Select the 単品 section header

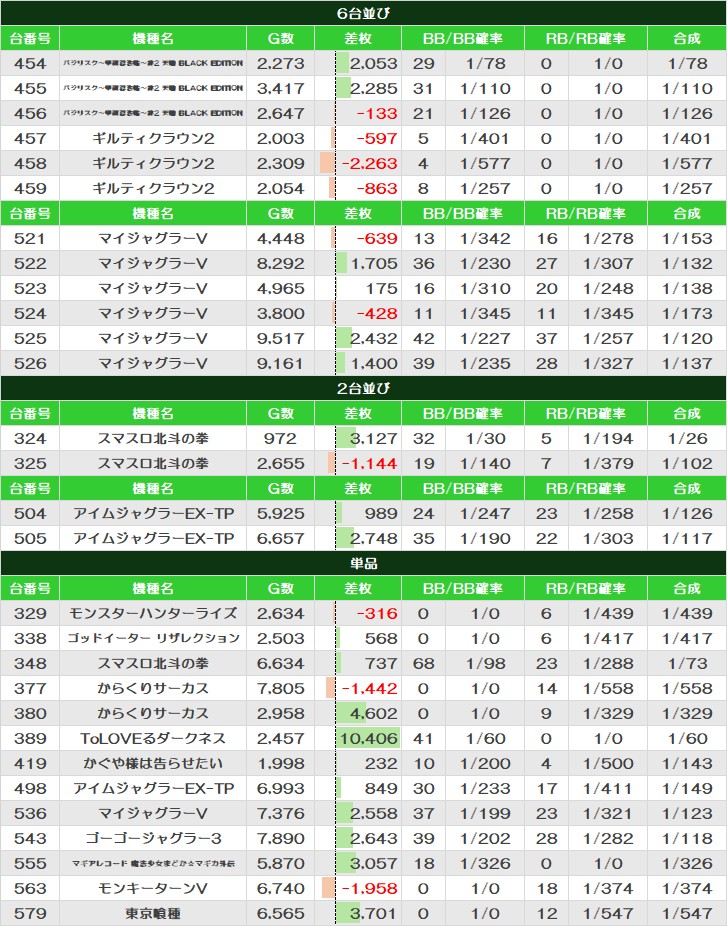pyautogui.click(x=363, y=563)
